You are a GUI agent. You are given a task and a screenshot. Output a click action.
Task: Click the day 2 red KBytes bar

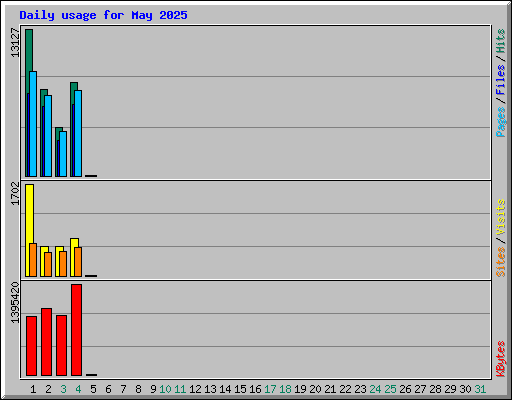point(46,342)
